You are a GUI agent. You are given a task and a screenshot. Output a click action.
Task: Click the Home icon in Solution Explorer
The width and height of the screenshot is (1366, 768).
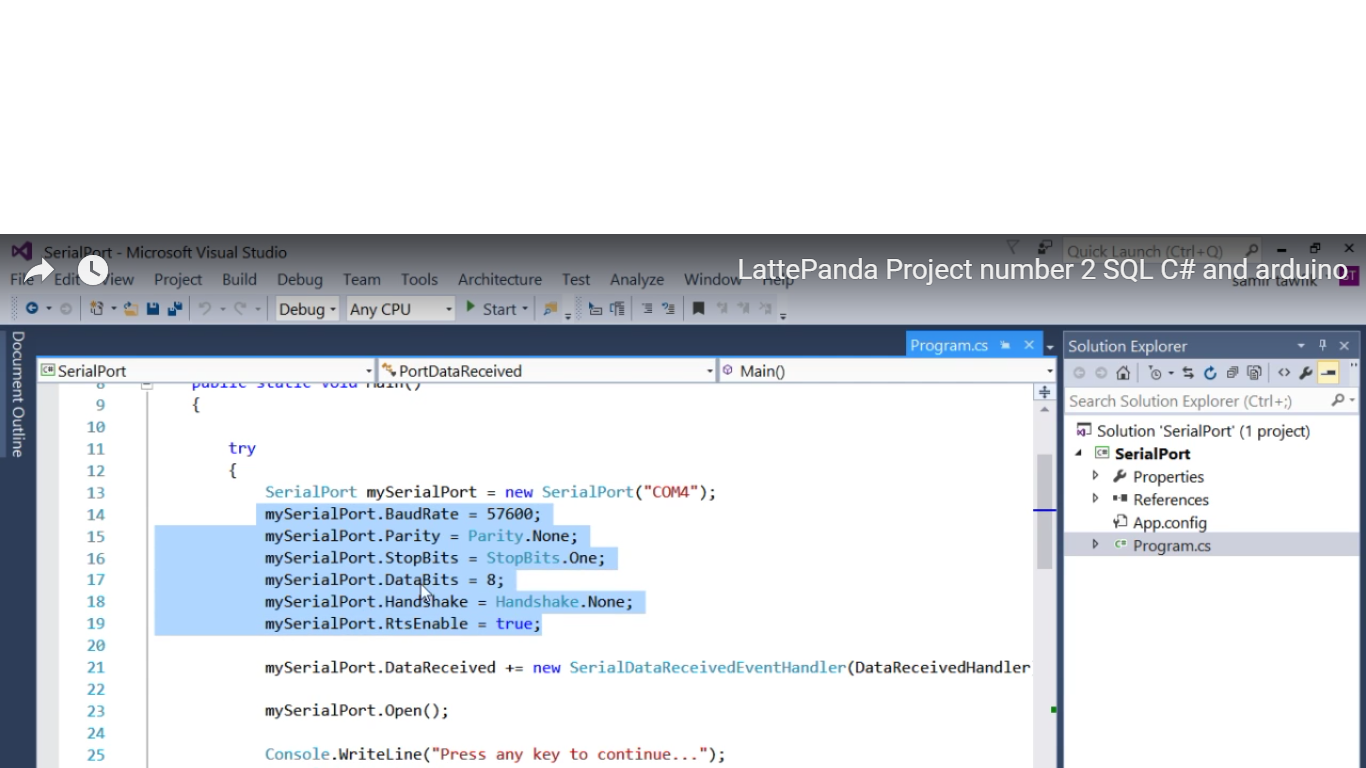click(x=1123, y=372)
